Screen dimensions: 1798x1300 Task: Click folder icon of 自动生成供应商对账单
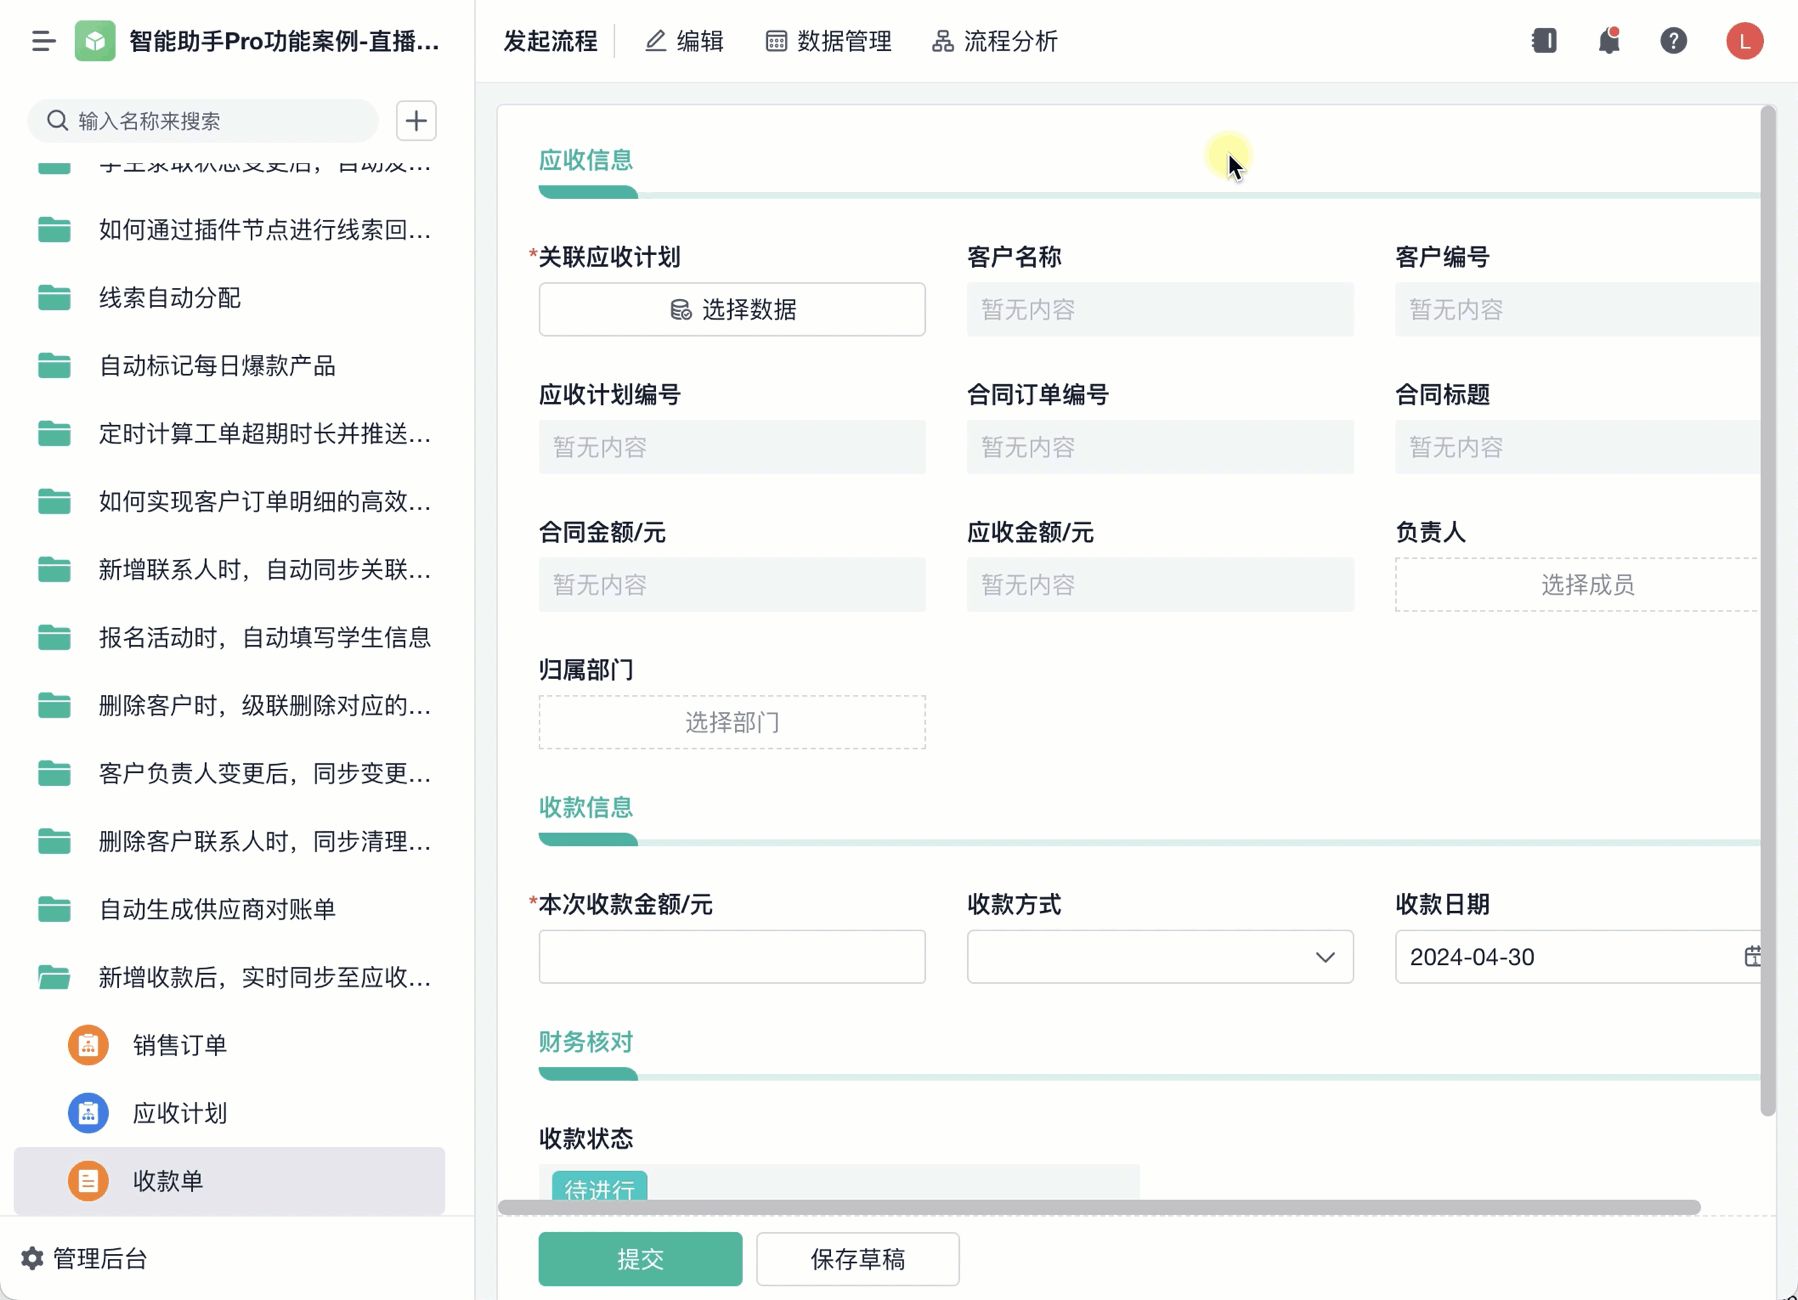(54, 909)
